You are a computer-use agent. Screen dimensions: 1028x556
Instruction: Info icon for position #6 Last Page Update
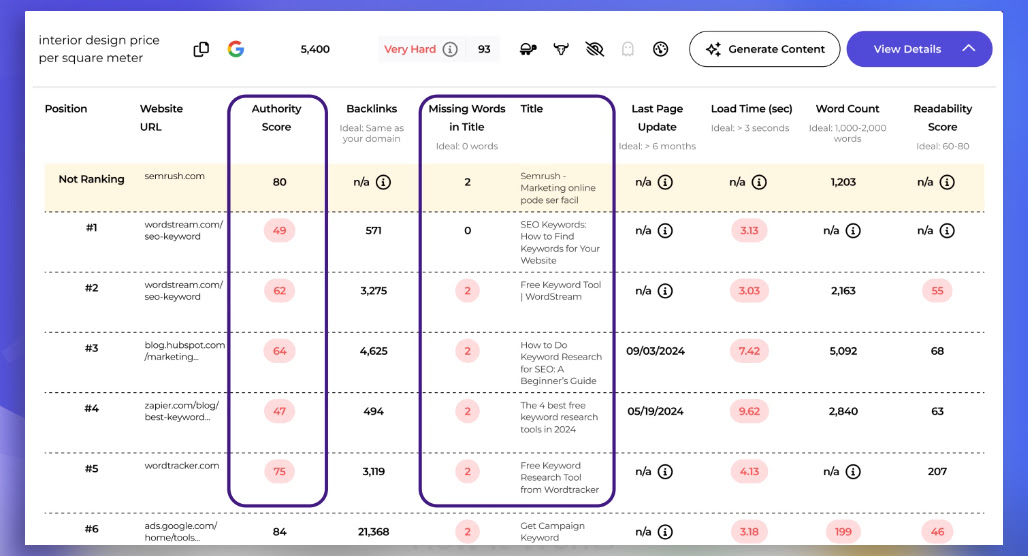click(x=665, y=532)
